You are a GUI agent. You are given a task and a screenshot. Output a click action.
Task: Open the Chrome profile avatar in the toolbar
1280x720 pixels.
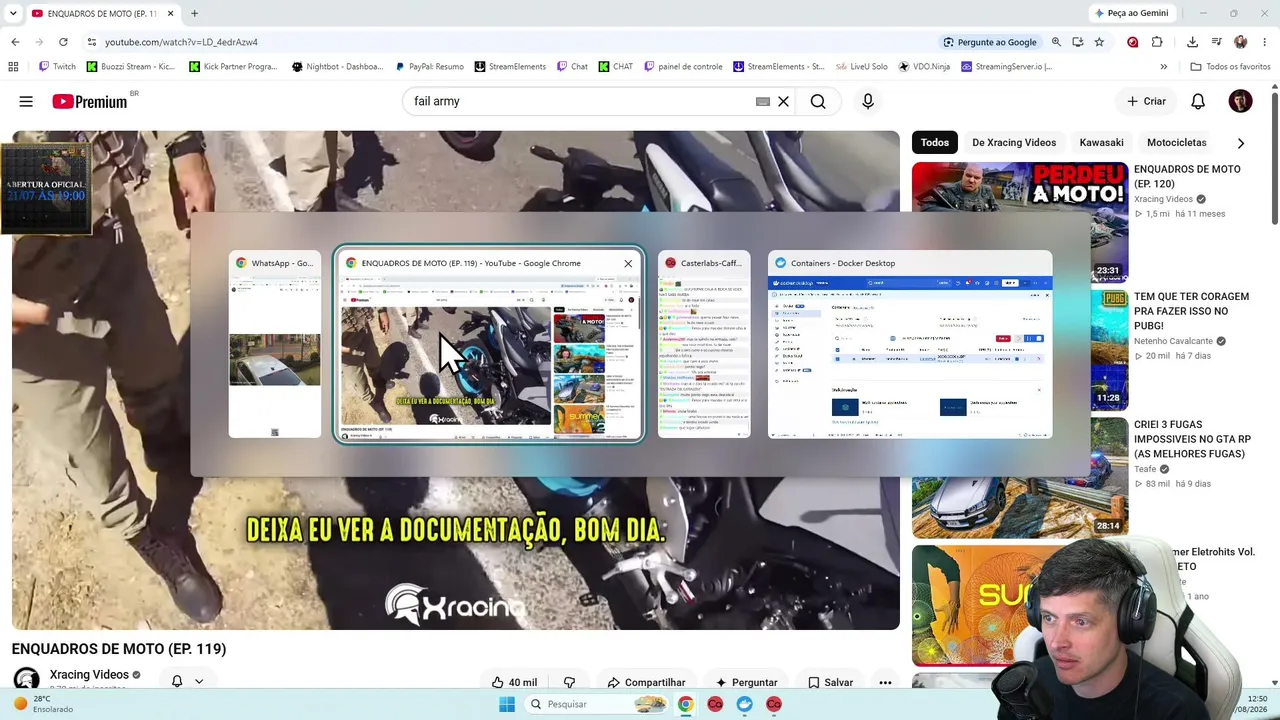(x=1240, y=42)
